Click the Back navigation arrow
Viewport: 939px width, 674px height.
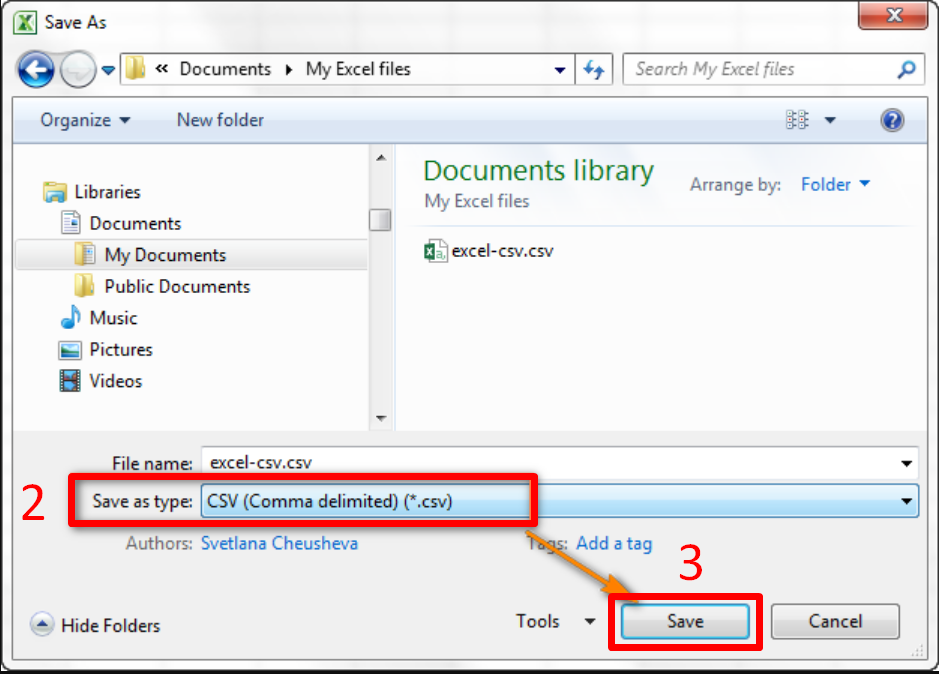[x=36, y=69]
